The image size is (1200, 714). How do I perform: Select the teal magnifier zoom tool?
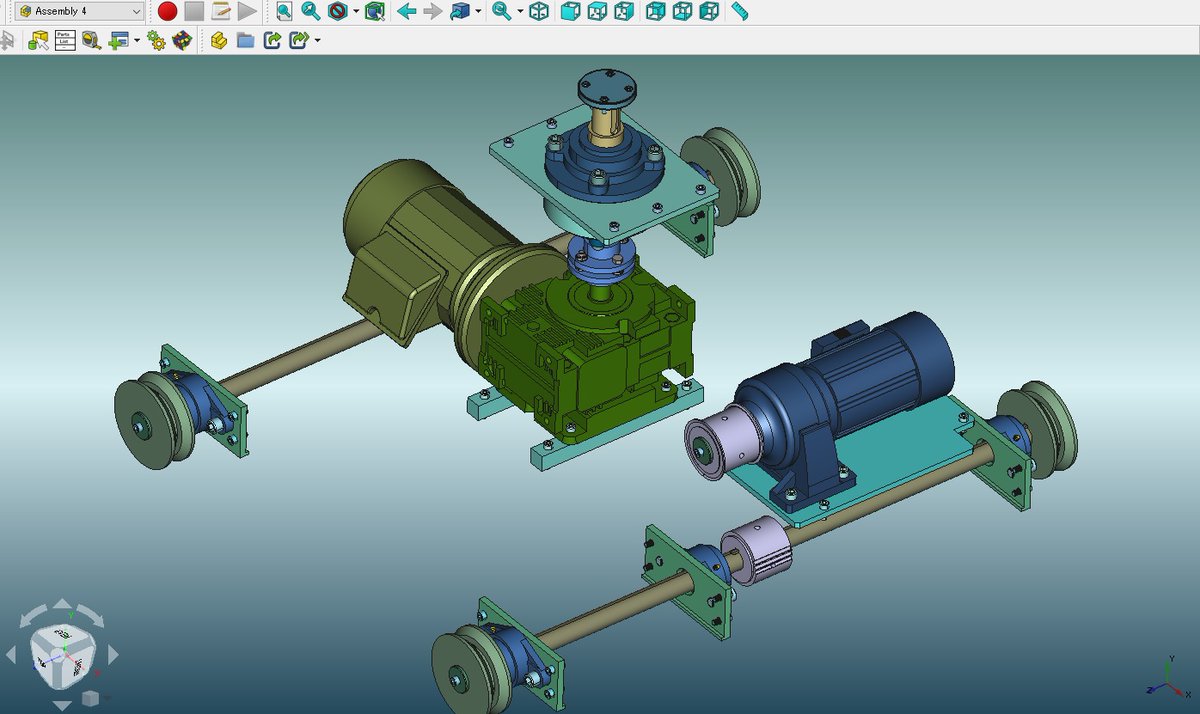tap(311, 12)
